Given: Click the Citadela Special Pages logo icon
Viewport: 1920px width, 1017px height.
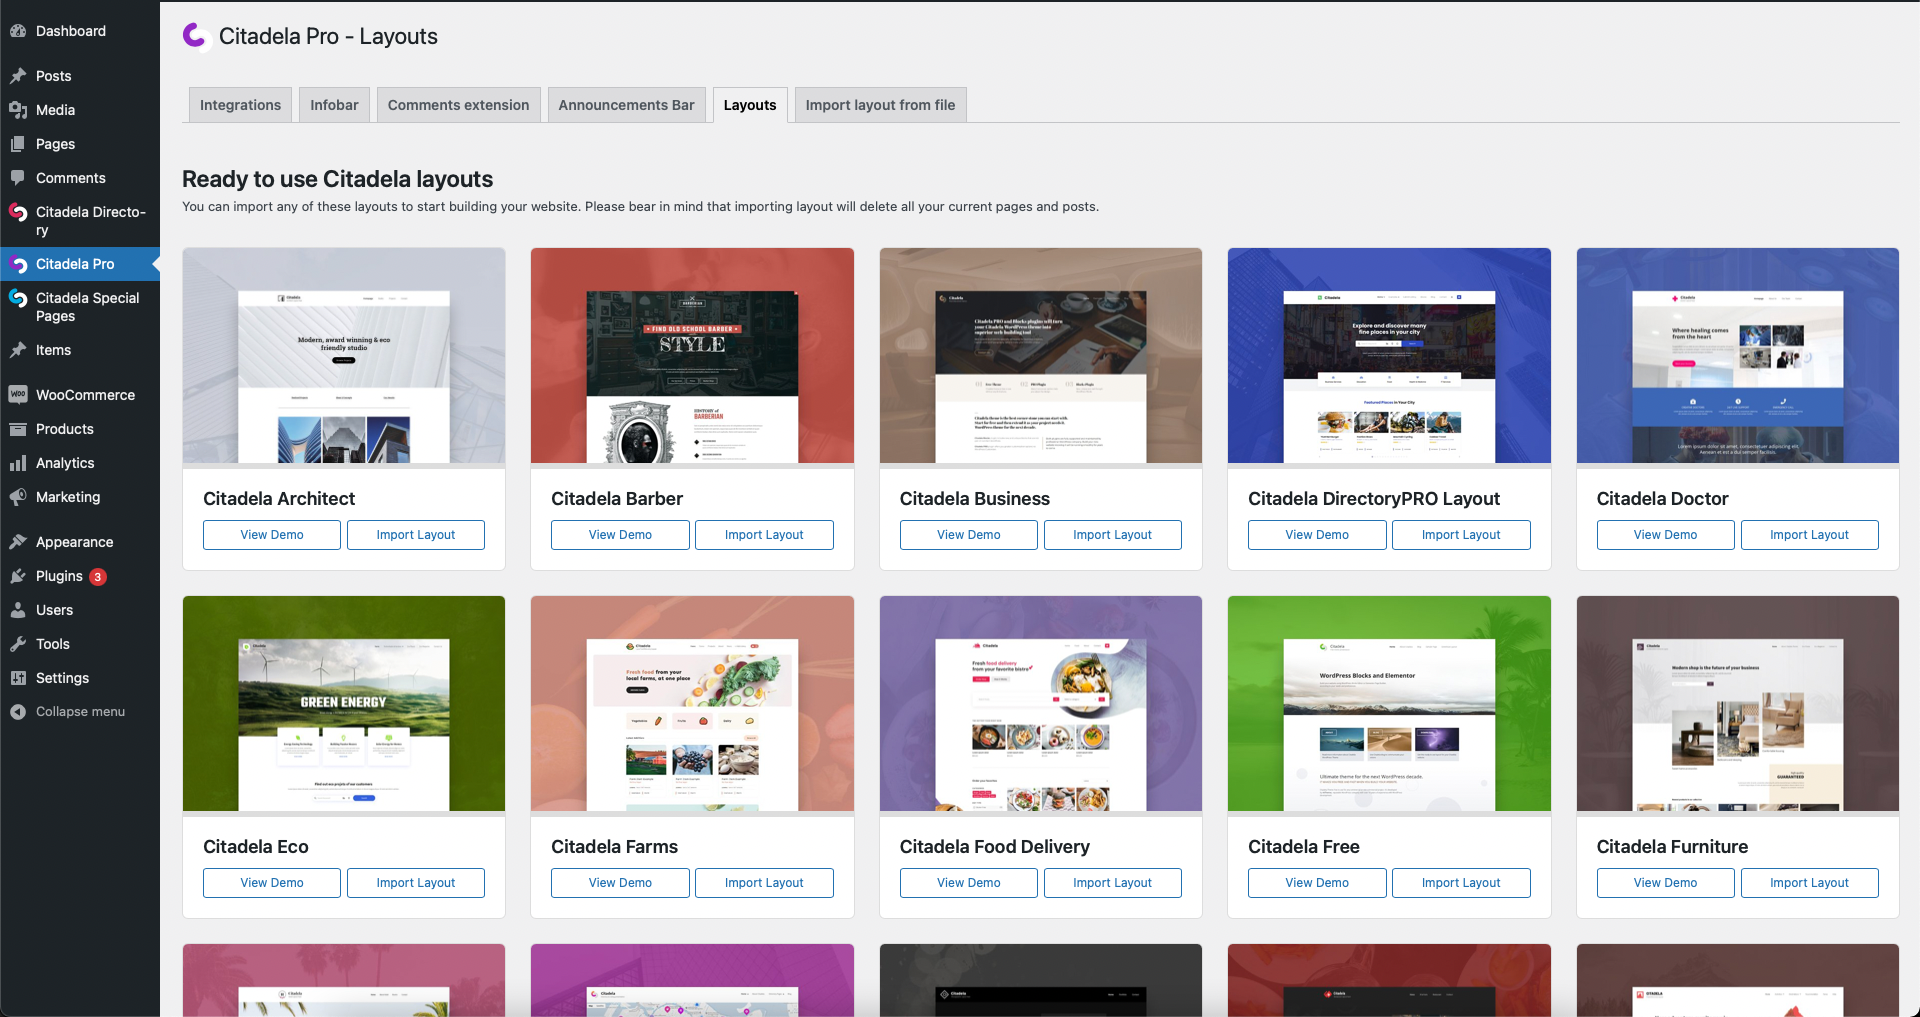Looking at the screenshot, I should coord(18,298).
